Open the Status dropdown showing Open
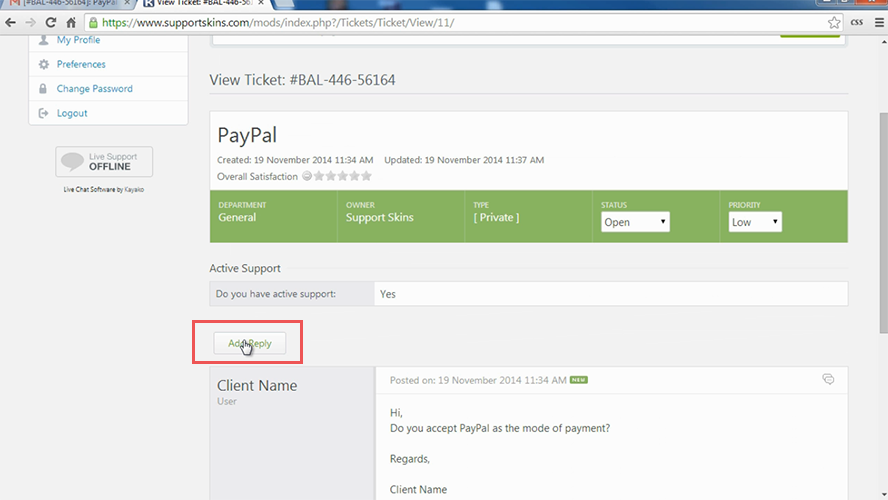The image size is (888, 500). [x=635, y=222]
